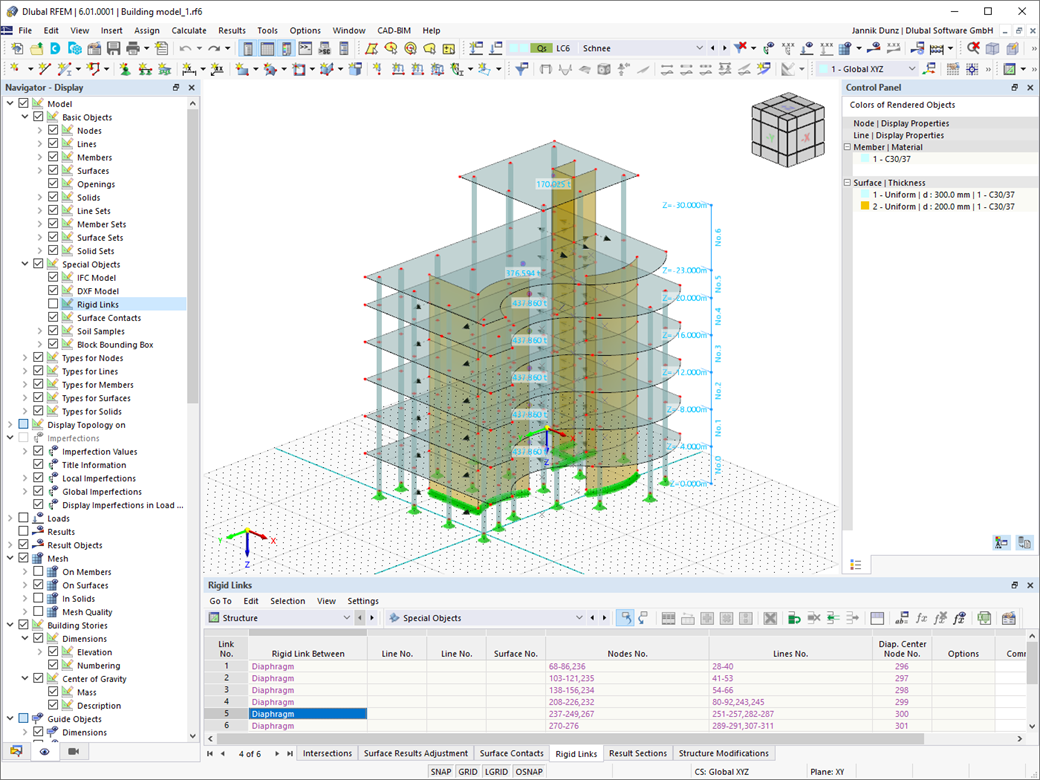Uncheck the Nodes checkbox

[x=53, y=130]
